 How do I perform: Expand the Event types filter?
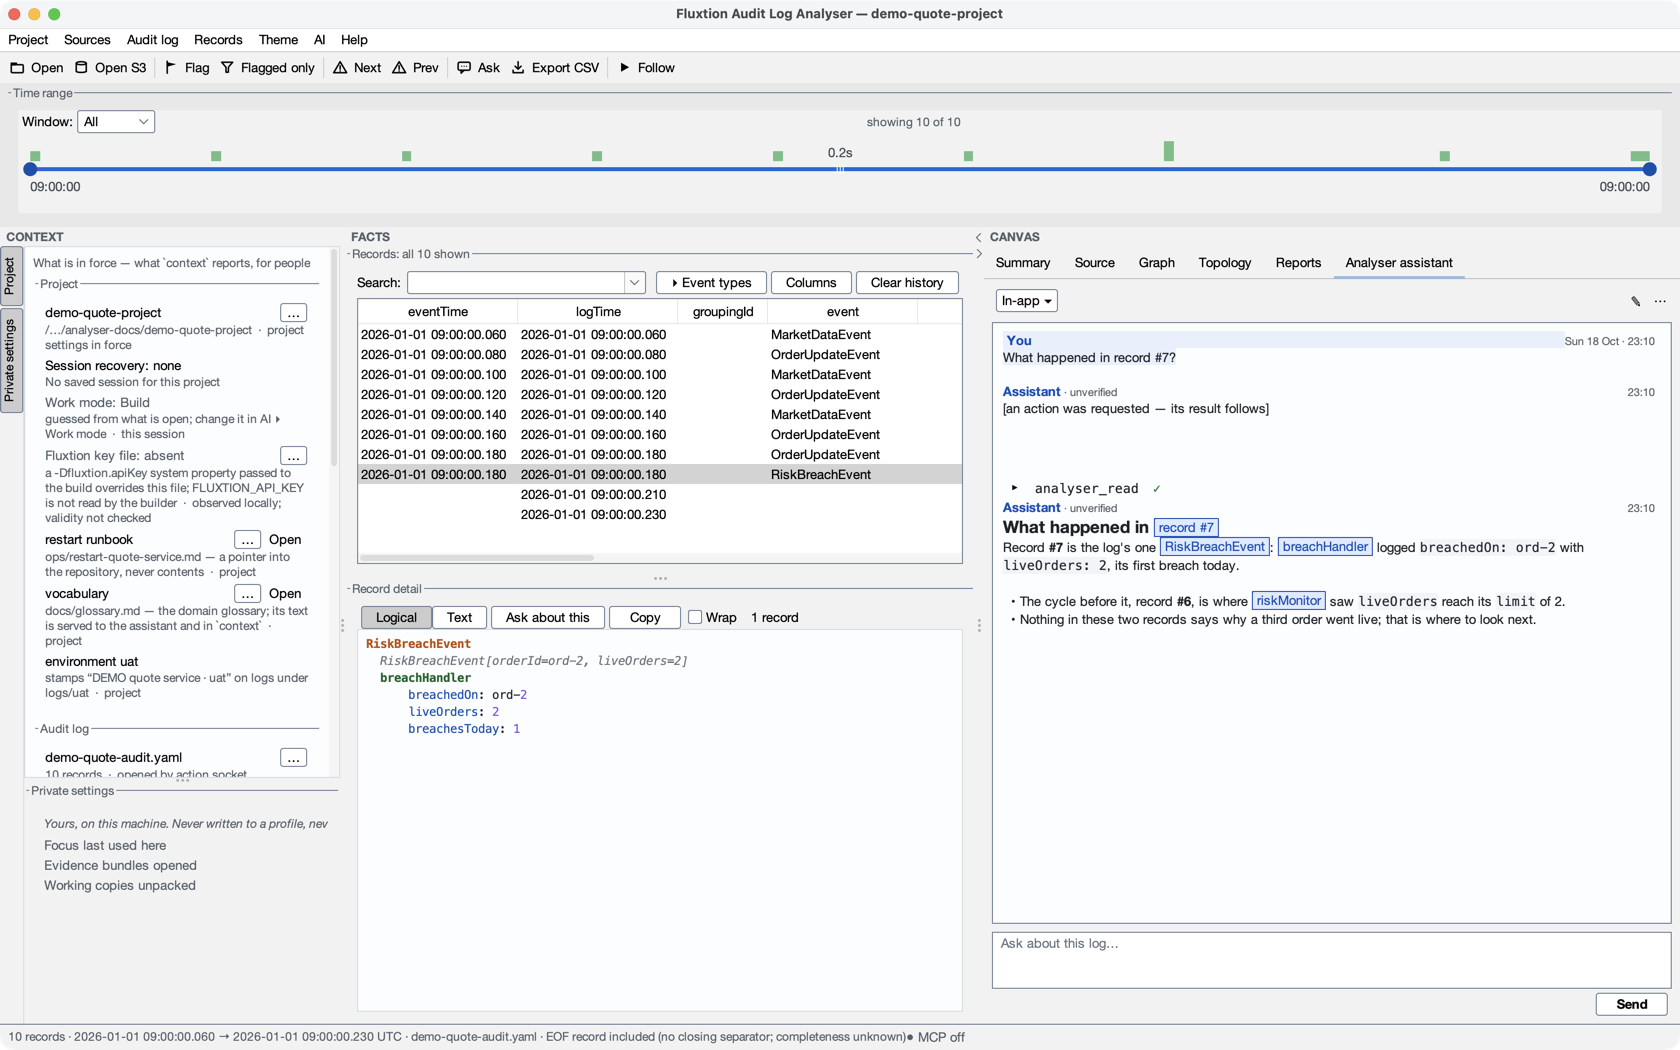click(x=711, y=283)
